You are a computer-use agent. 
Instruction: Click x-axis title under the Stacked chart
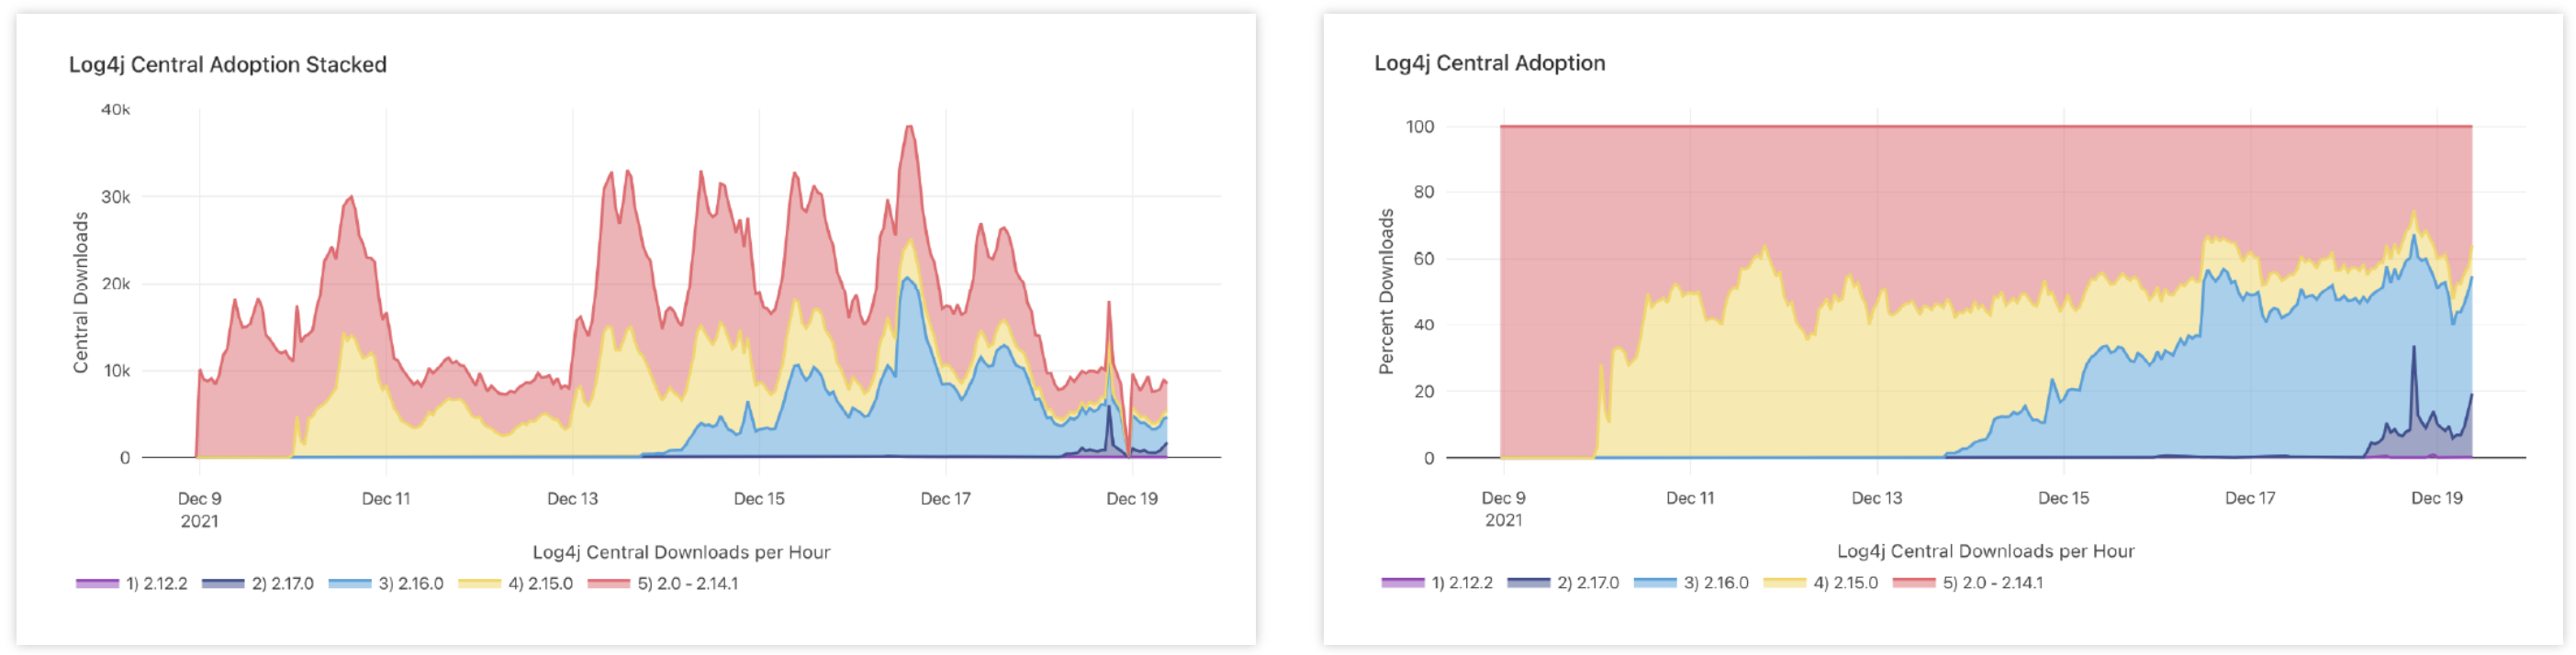pos(681,552)
